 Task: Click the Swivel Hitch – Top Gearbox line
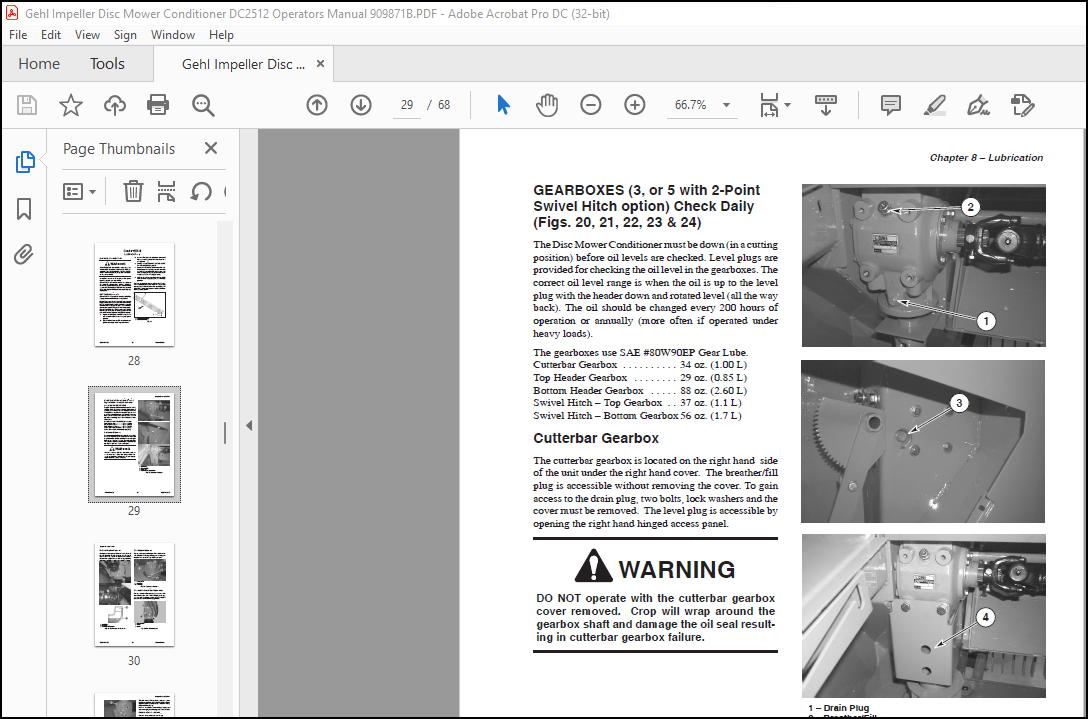pyautogui.click(x=637, y=403)
